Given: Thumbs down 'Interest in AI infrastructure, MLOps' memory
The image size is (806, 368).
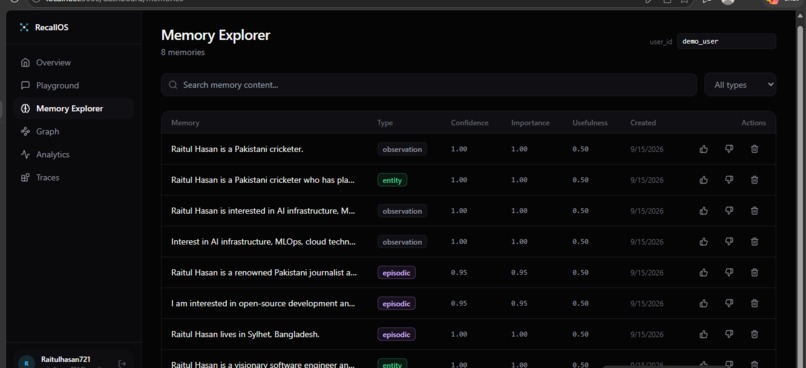Looking at the screenshot, I should tap(729, 242).
